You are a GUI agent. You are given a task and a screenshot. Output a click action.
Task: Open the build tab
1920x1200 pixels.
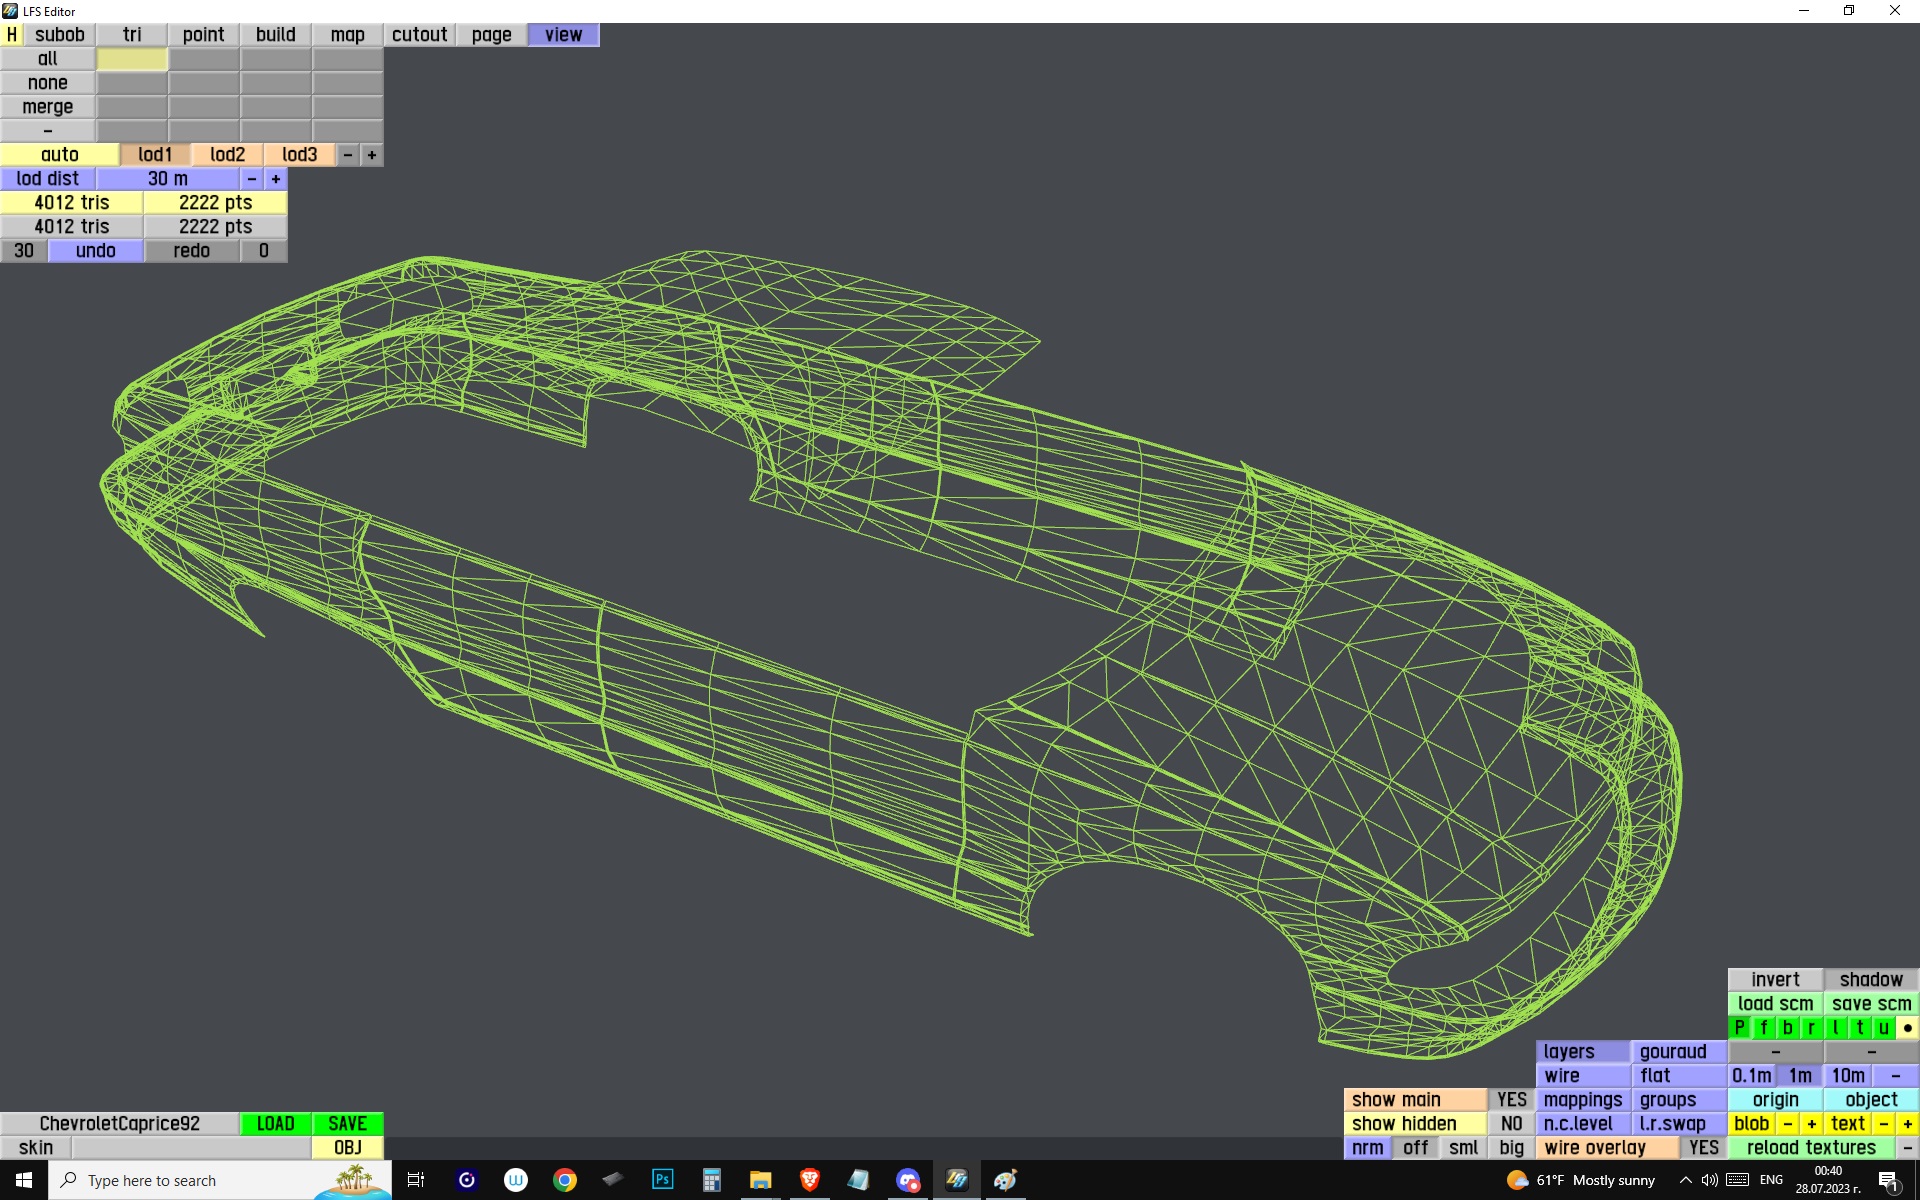coord(275,34)
